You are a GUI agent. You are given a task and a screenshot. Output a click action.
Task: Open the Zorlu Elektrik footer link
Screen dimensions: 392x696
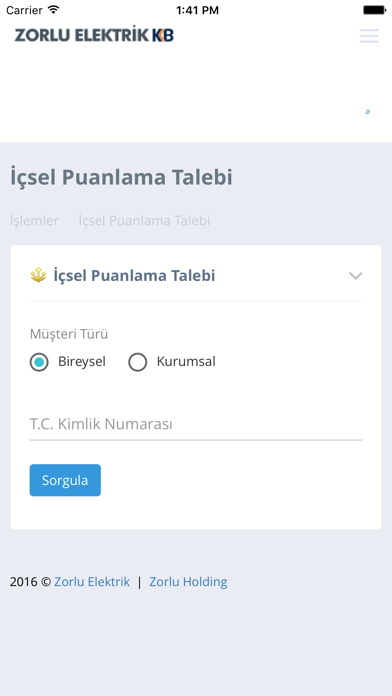coord(92,582)
